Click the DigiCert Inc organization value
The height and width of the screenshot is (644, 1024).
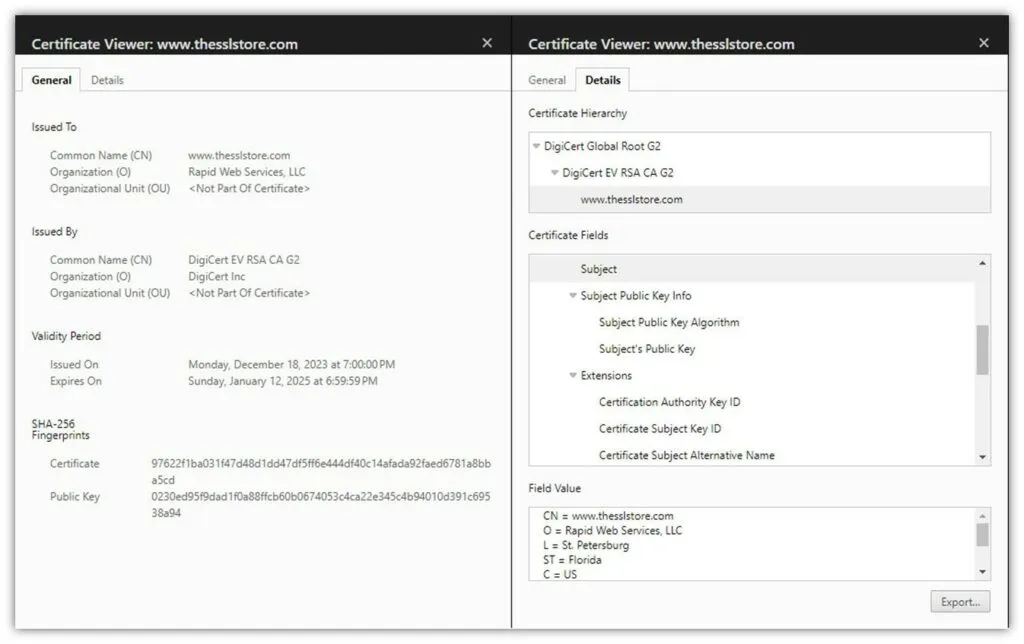coord(217,277)
